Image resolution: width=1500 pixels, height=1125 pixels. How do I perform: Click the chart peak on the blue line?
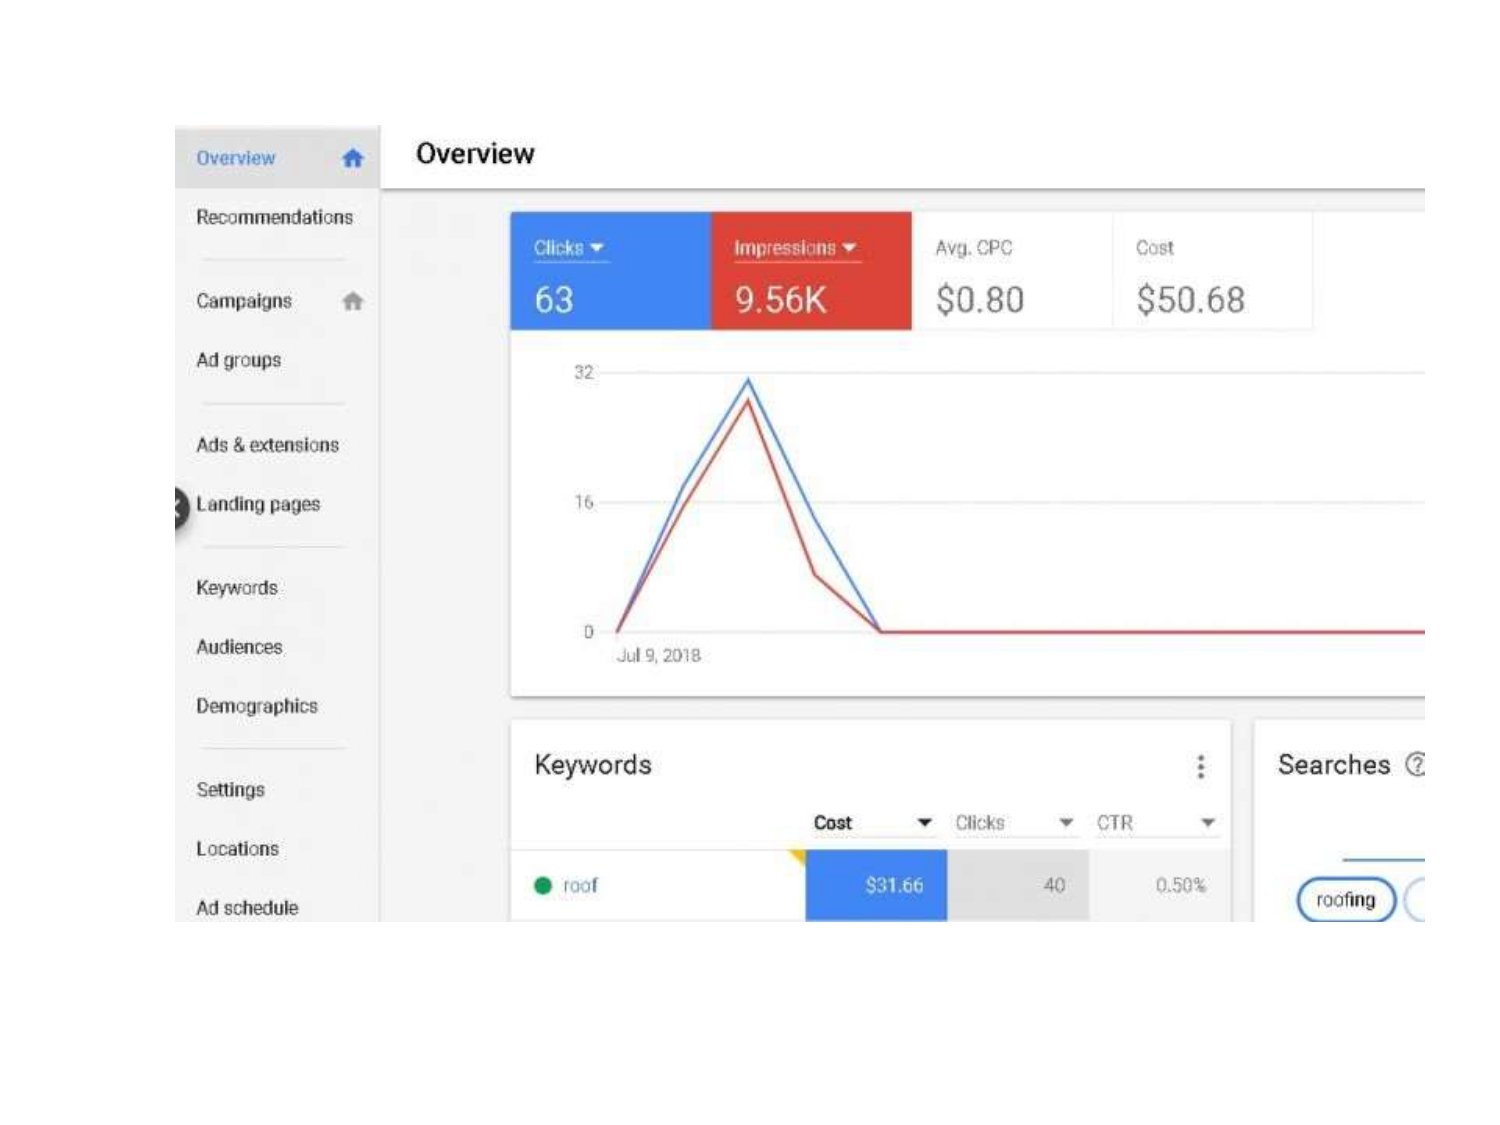pyautogui.click(x=748, y=380)
